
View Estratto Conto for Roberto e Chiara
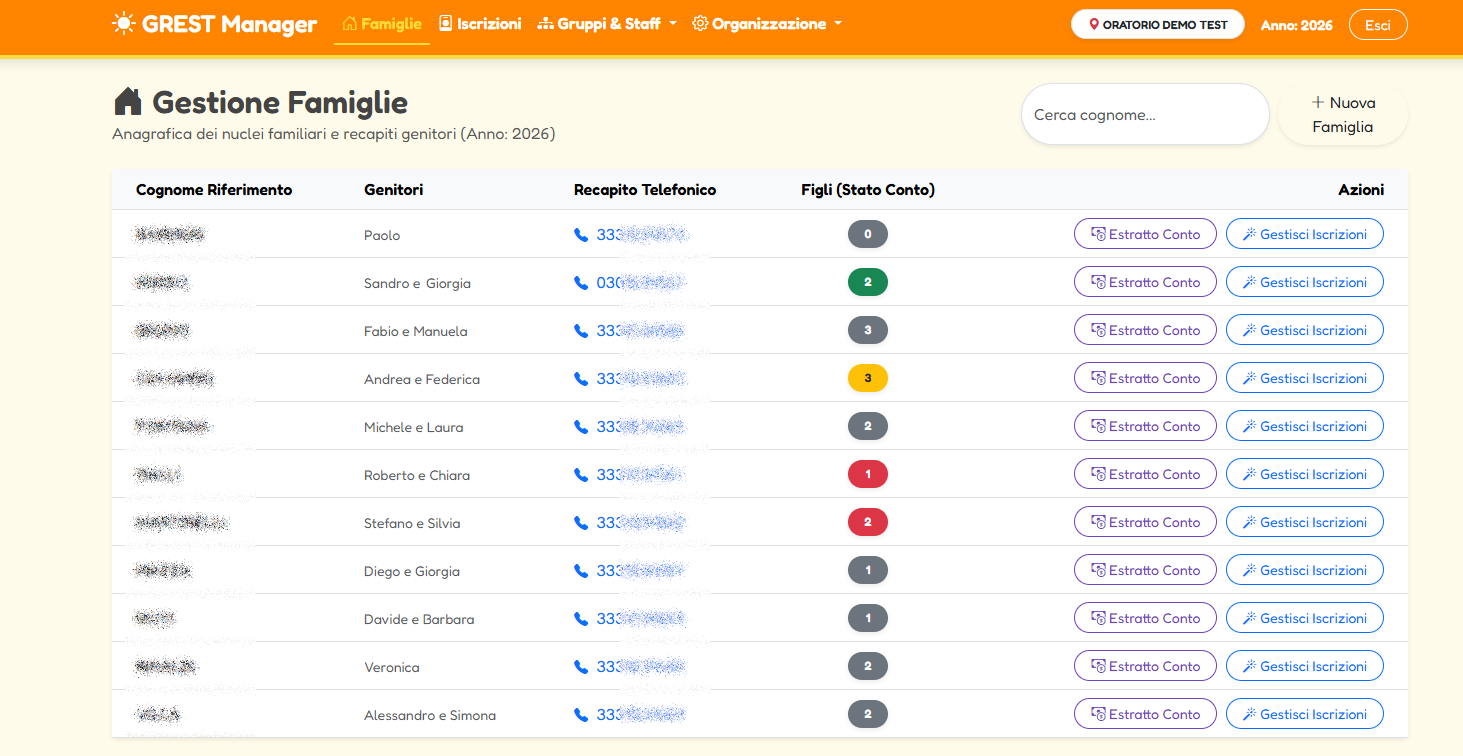coord(1145,474)
